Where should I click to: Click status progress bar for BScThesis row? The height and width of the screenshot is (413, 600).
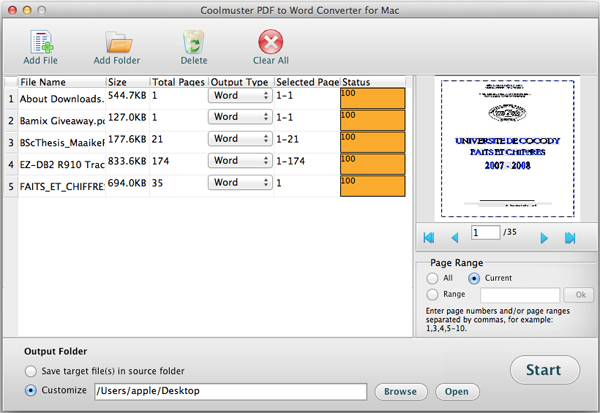click(x=373, y=142)
